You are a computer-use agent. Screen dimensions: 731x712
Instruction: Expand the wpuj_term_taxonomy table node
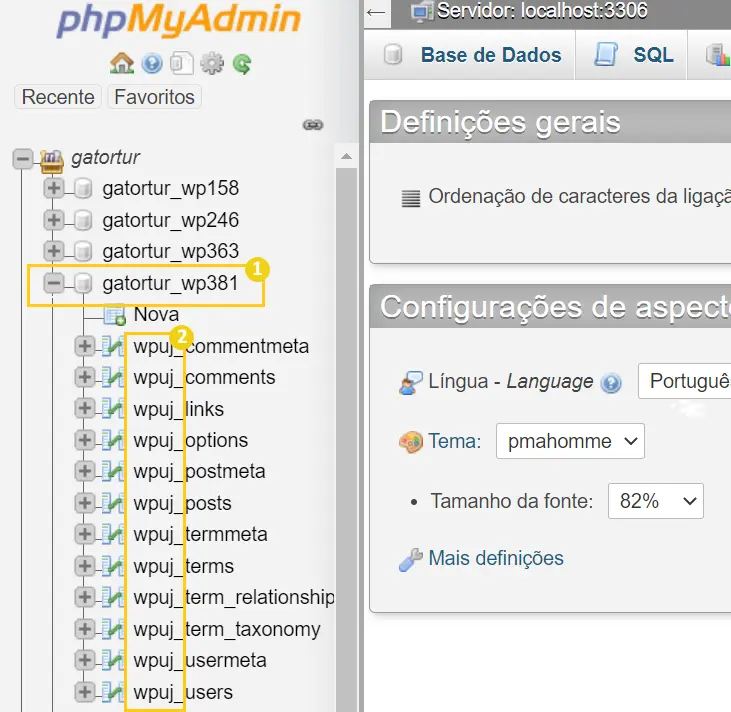pyautogui.click(x=85, y=629)
